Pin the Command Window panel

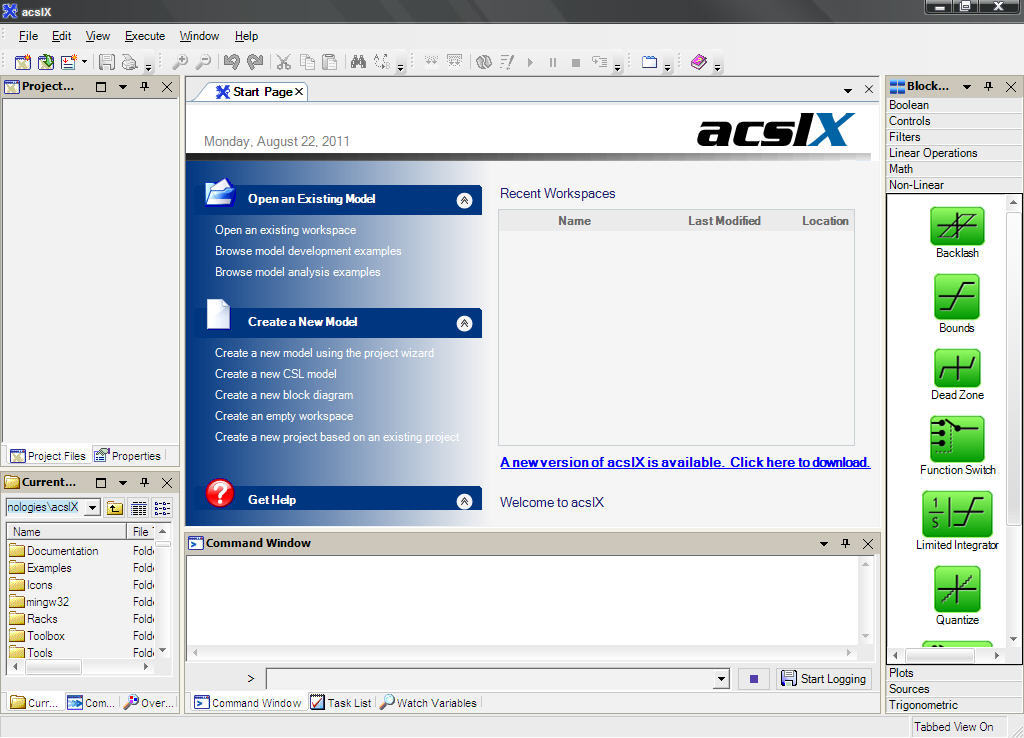[845, 543]
